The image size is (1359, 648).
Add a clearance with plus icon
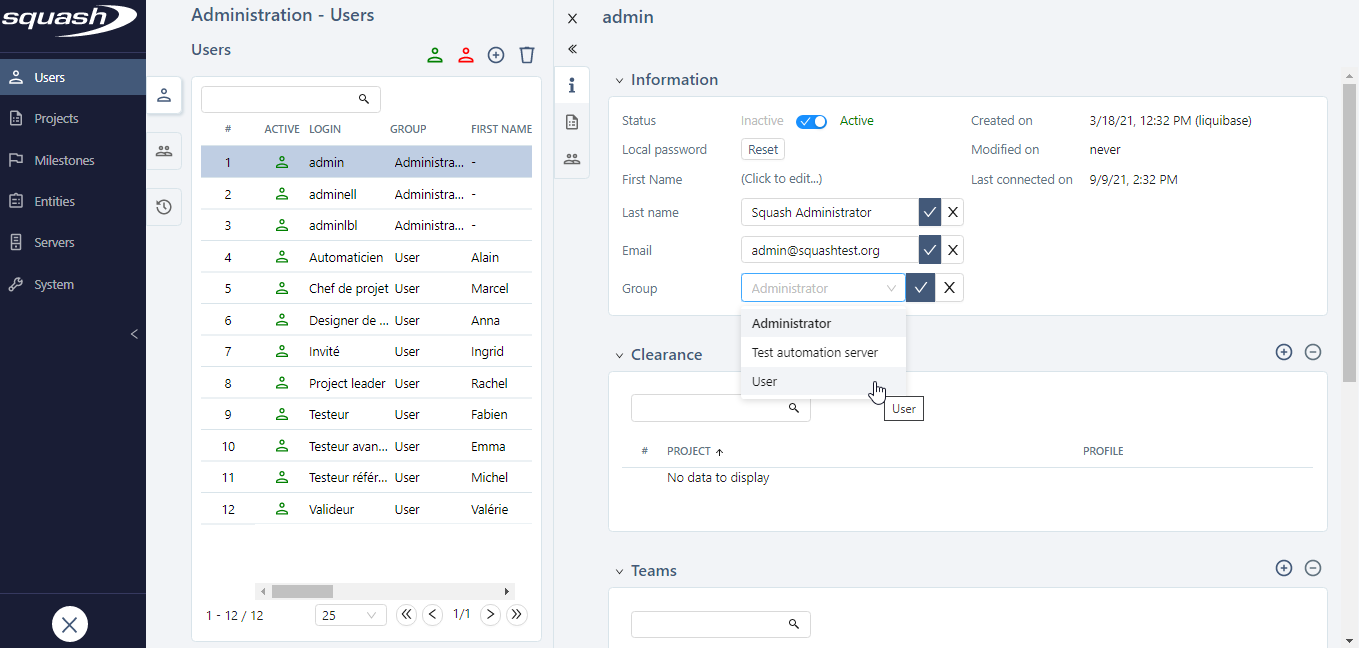(1284, 352)
